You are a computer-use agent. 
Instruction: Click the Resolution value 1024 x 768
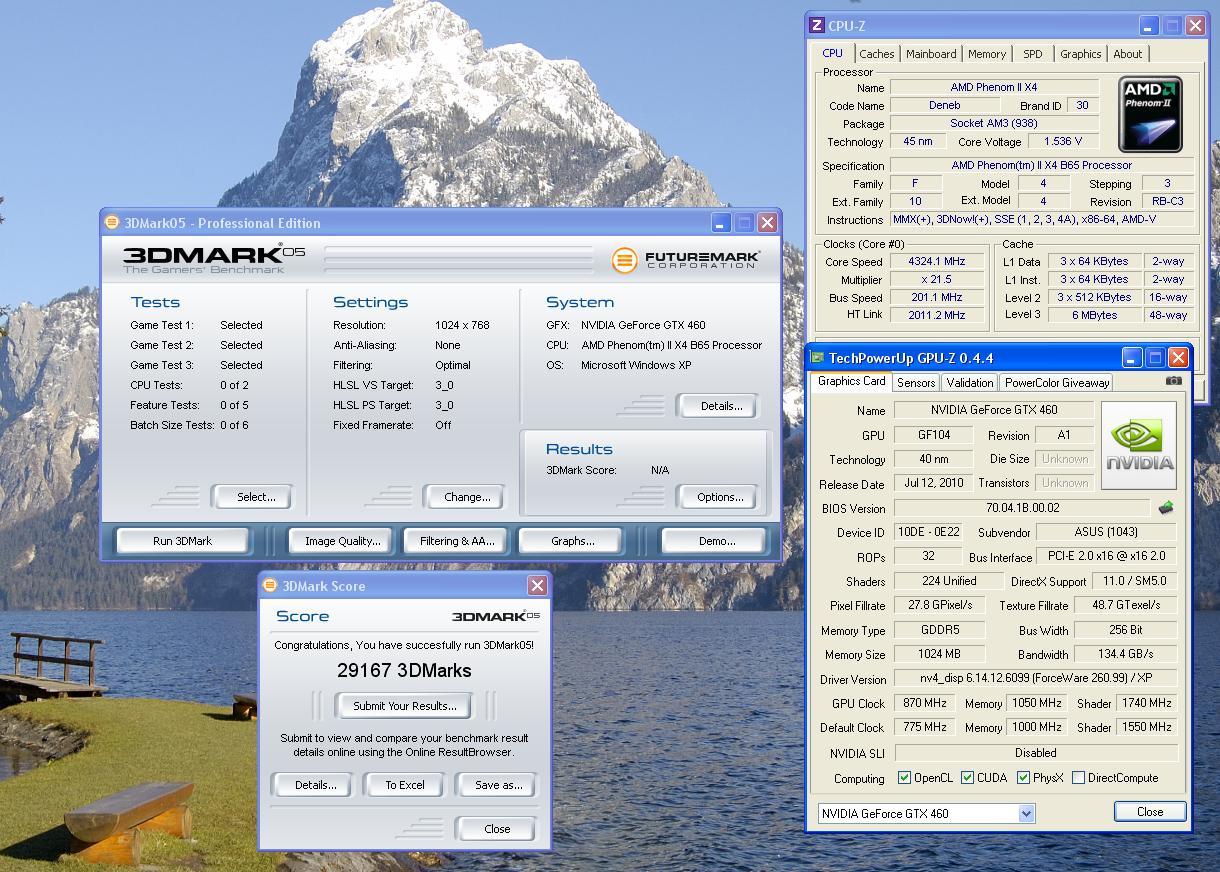(463, 325)
